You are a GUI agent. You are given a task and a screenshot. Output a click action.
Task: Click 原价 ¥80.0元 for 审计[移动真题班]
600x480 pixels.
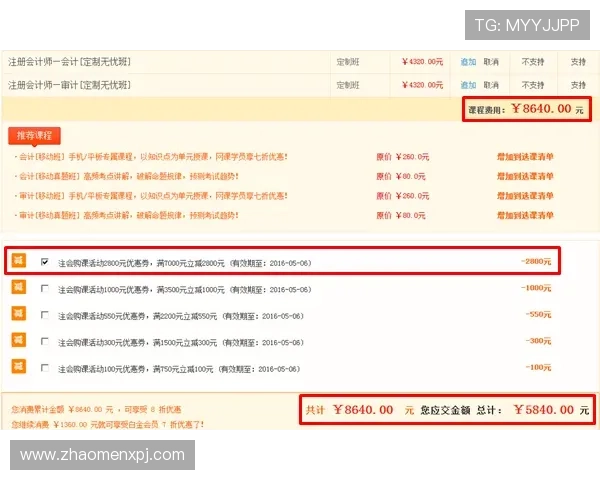coord(401,215)
